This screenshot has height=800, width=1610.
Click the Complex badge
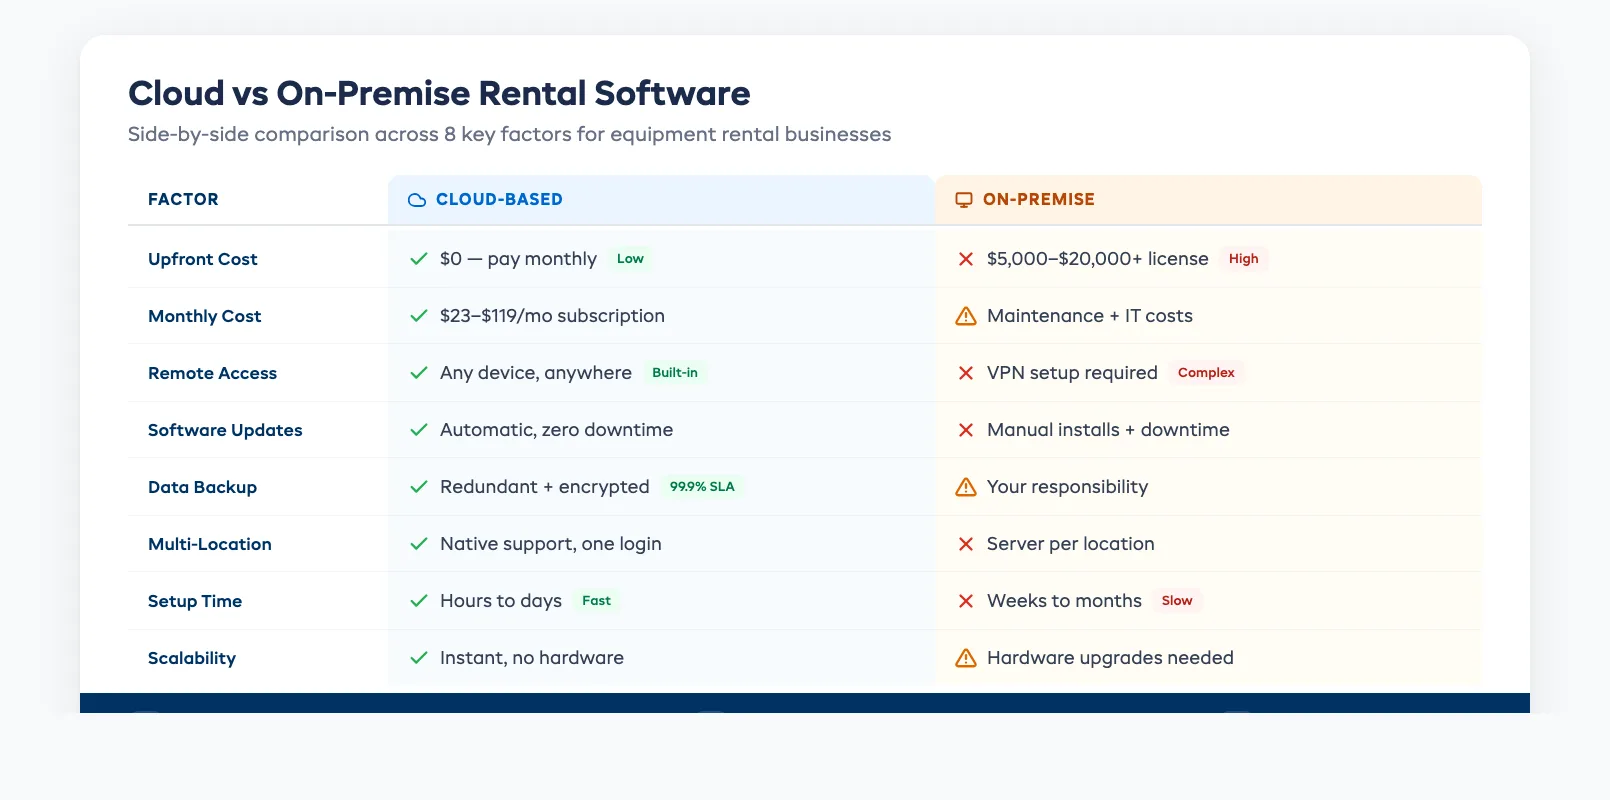point(1206,373)
